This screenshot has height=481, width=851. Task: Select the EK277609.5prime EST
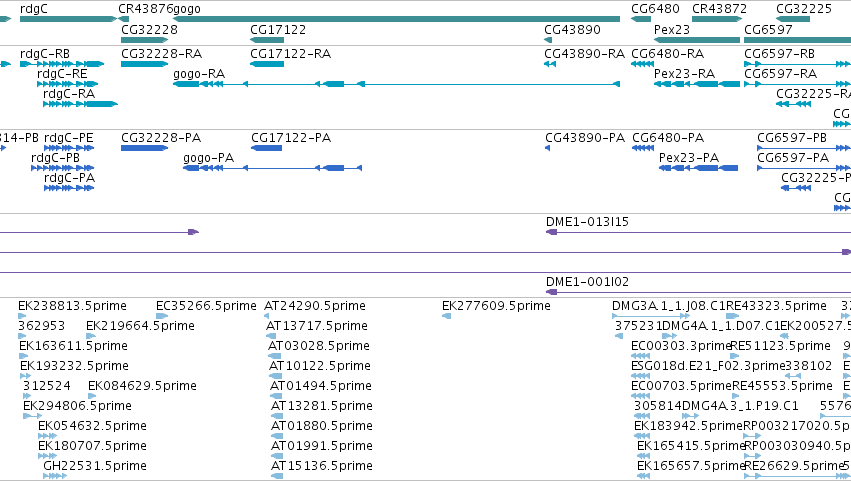point(447,316)
